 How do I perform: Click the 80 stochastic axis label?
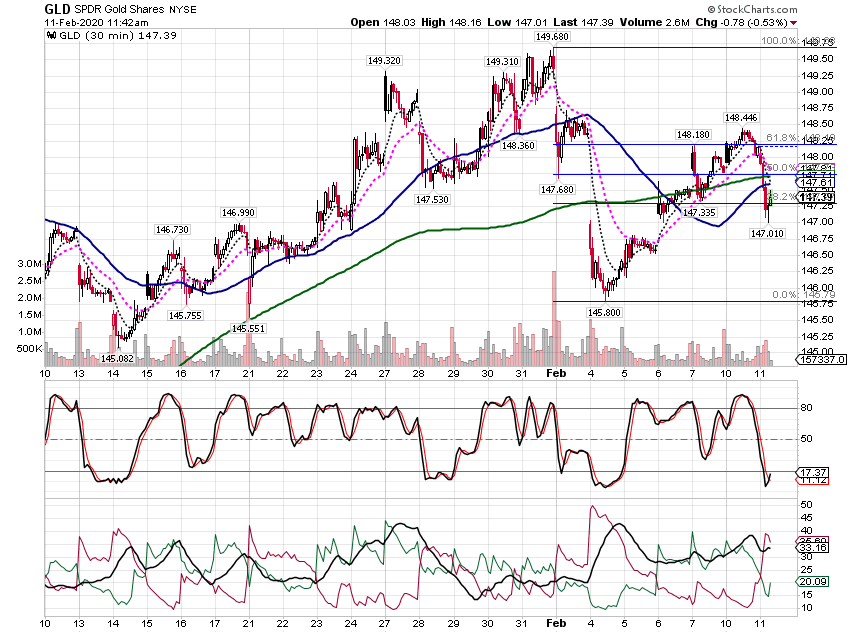pyautogui.click(x=806, y=408)
